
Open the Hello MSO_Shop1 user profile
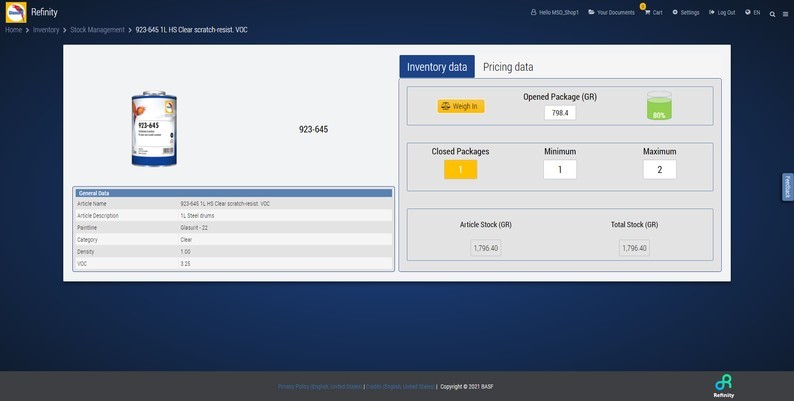[554, 12]
